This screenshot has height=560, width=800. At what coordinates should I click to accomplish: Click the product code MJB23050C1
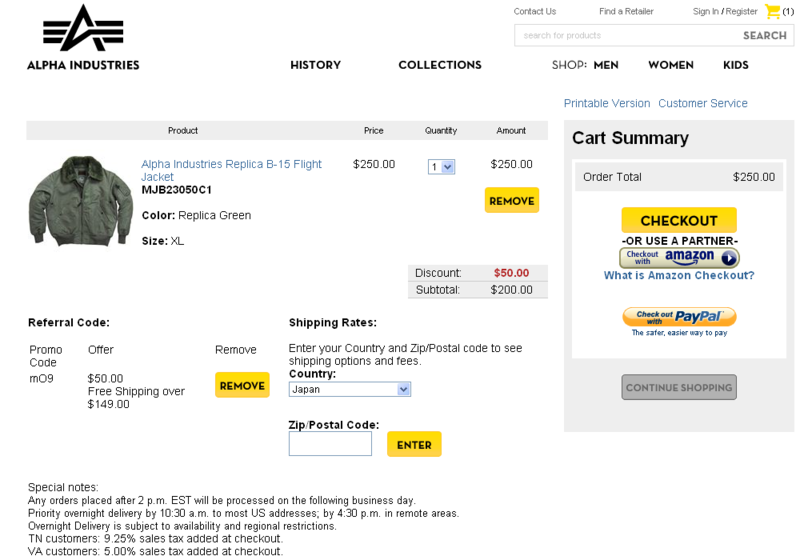tap(177, 190)
